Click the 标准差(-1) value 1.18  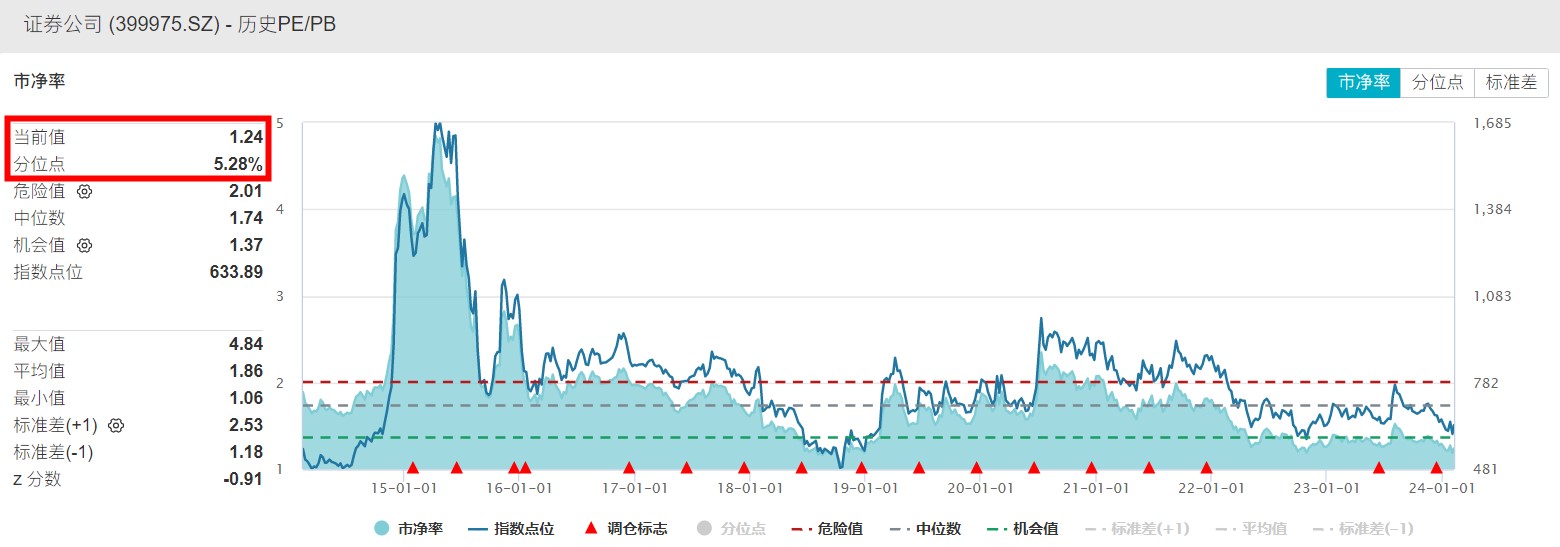click(246, 452)
